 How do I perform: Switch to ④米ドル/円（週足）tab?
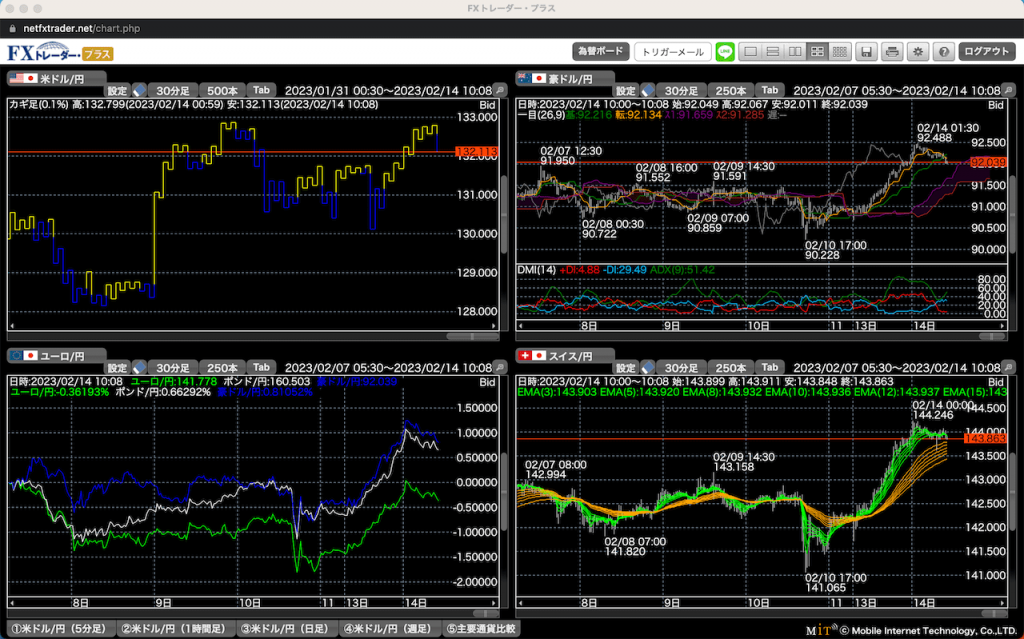click(x=390, y=629)
